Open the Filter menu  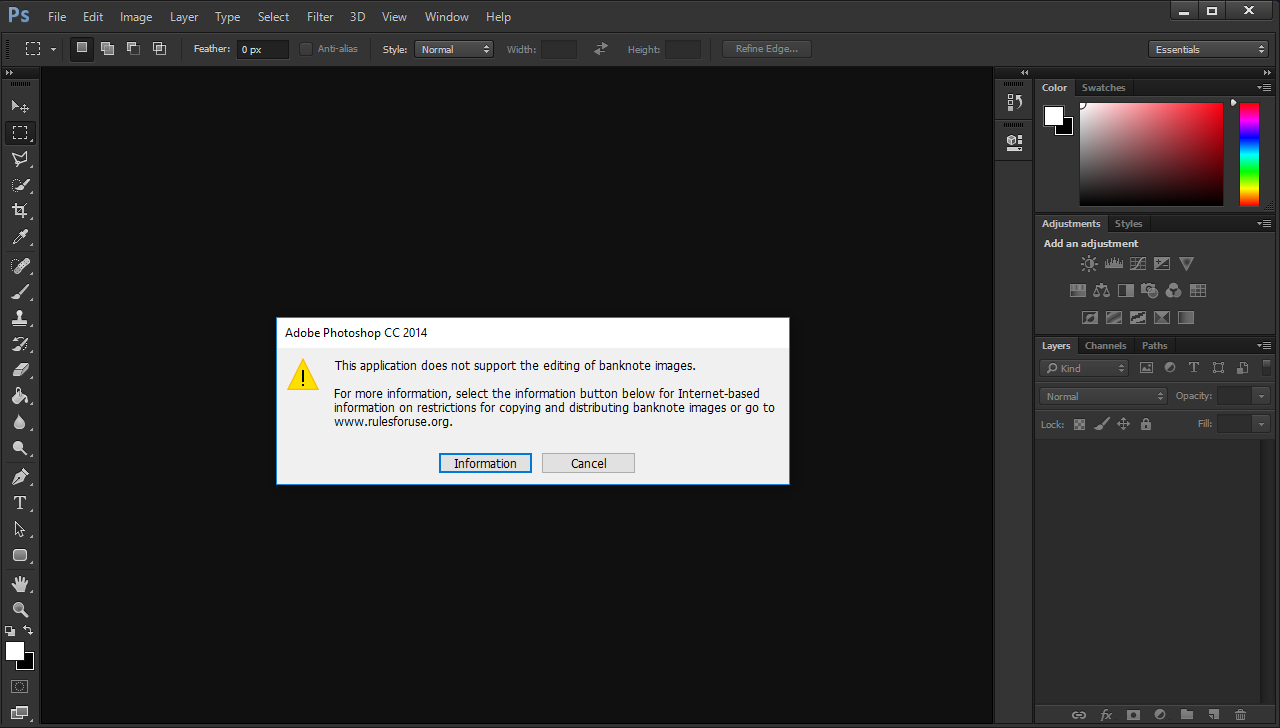[320, 17]
